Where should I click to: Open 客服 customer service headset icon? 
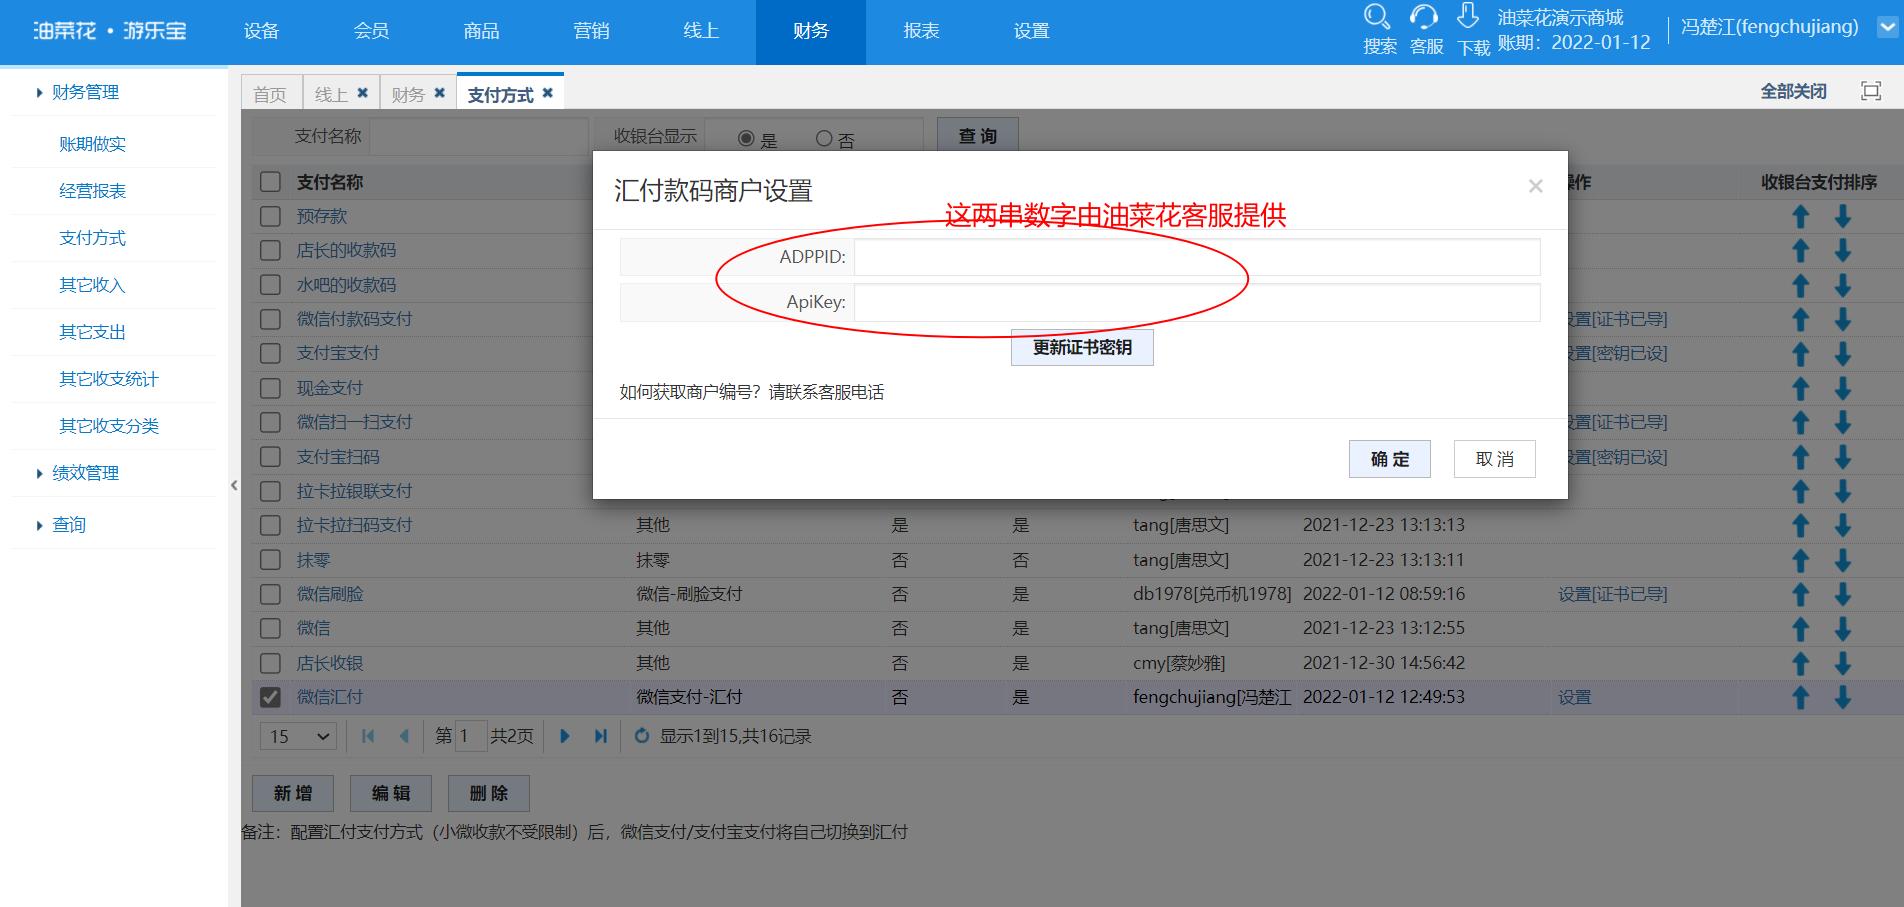(1424, 17)
